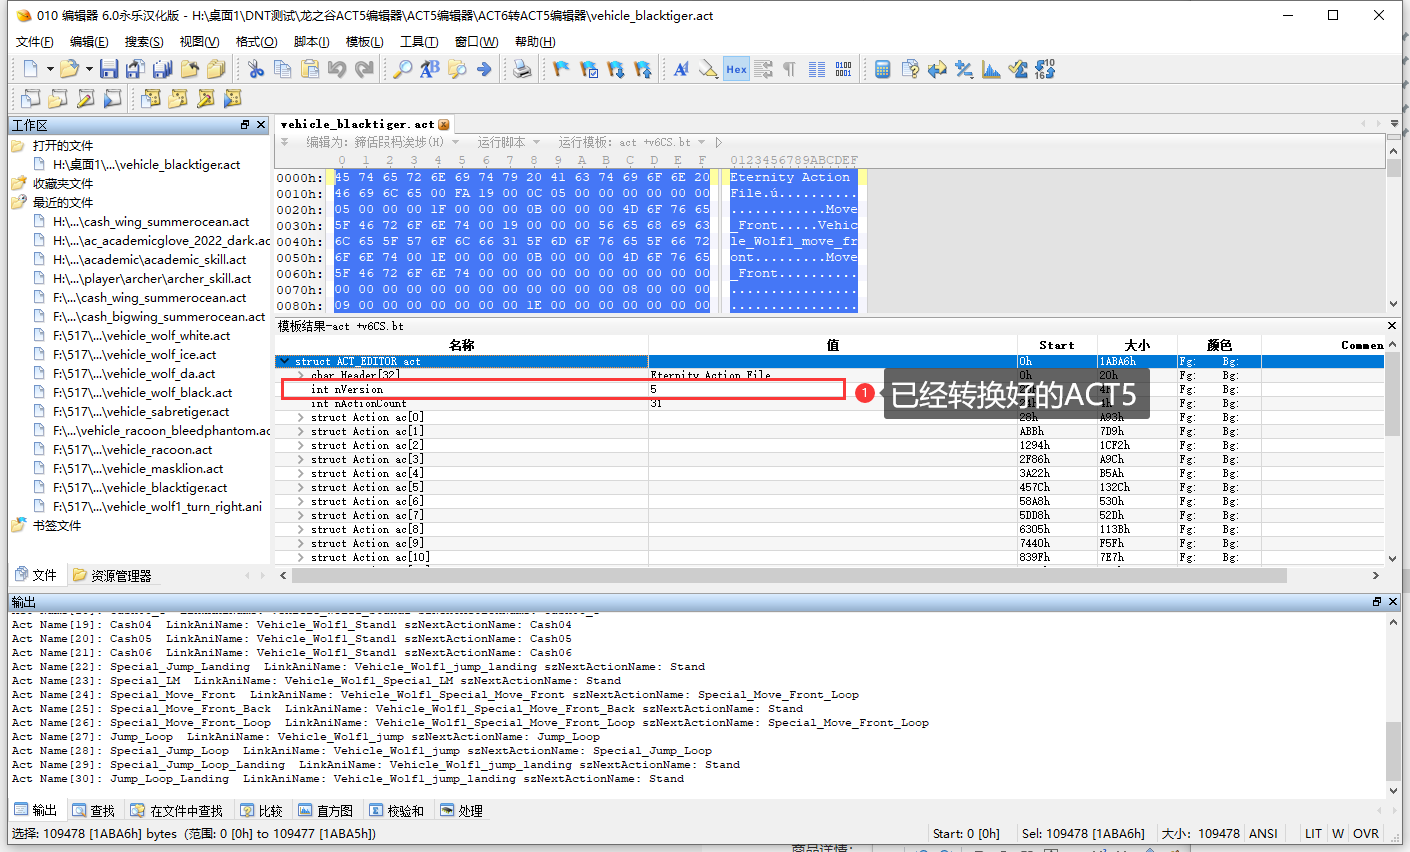Viewport: 1410px width, 852px height.
Task: Expand struct Action ac[7]
Action: click(301, 515)
